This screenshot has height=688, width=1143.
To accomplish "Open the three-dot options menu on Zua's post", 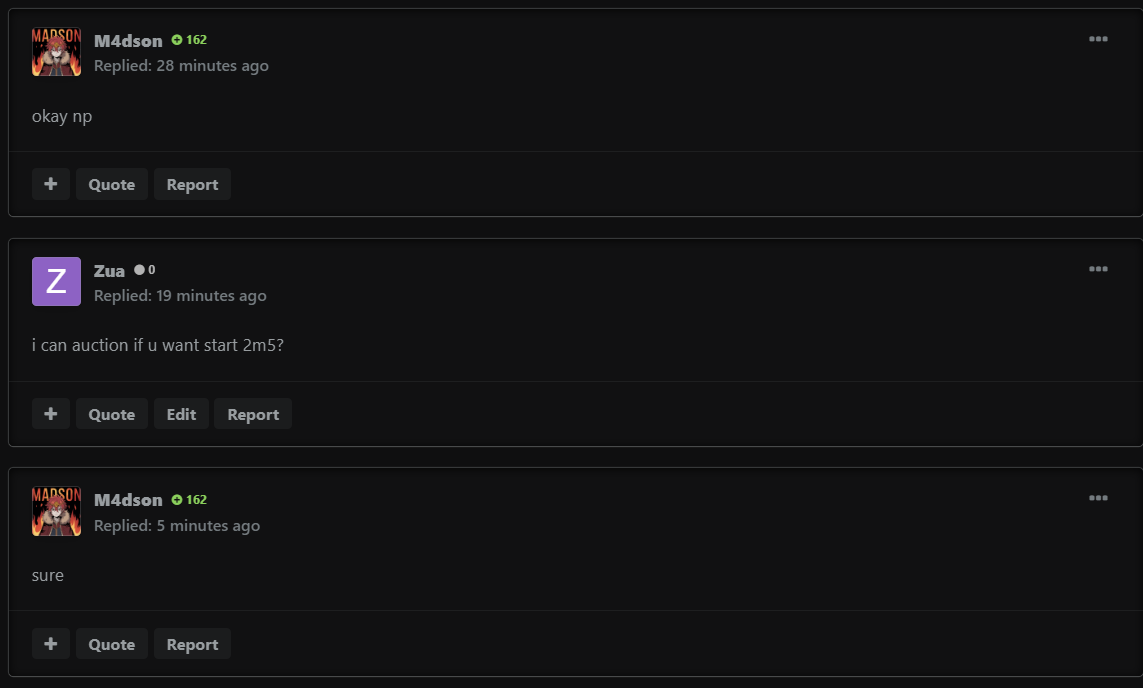I will tap(1098, 269).
